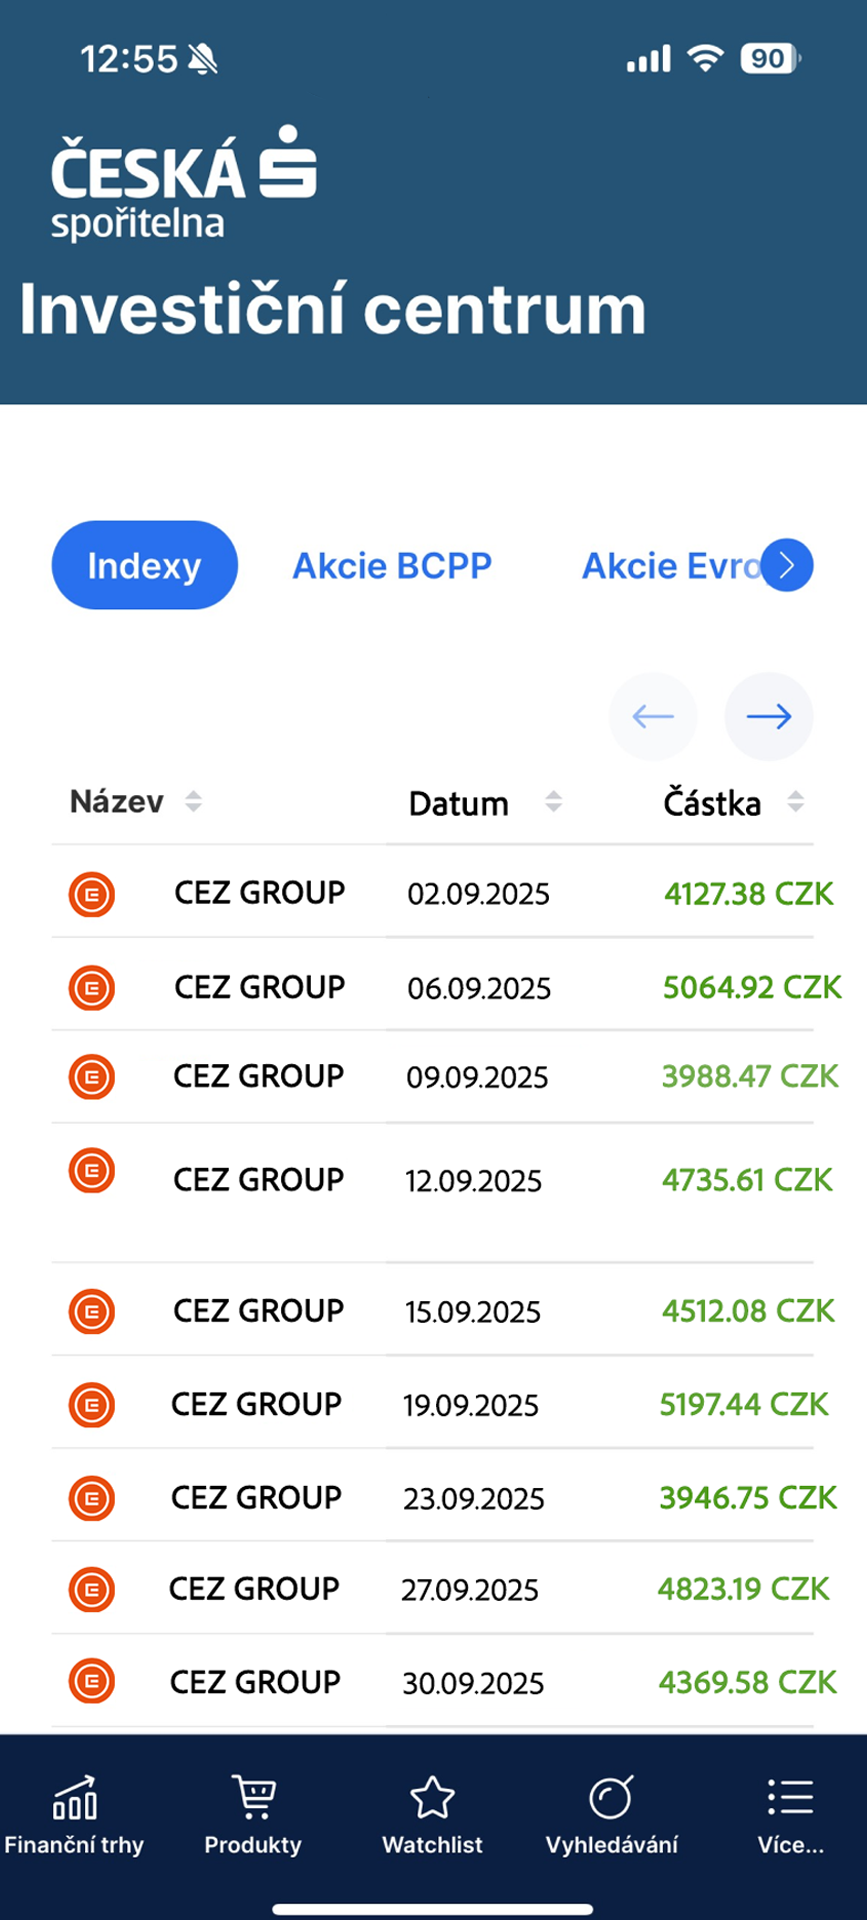
Task: Go to next table page arrow
Action: (x=768, y=716)
